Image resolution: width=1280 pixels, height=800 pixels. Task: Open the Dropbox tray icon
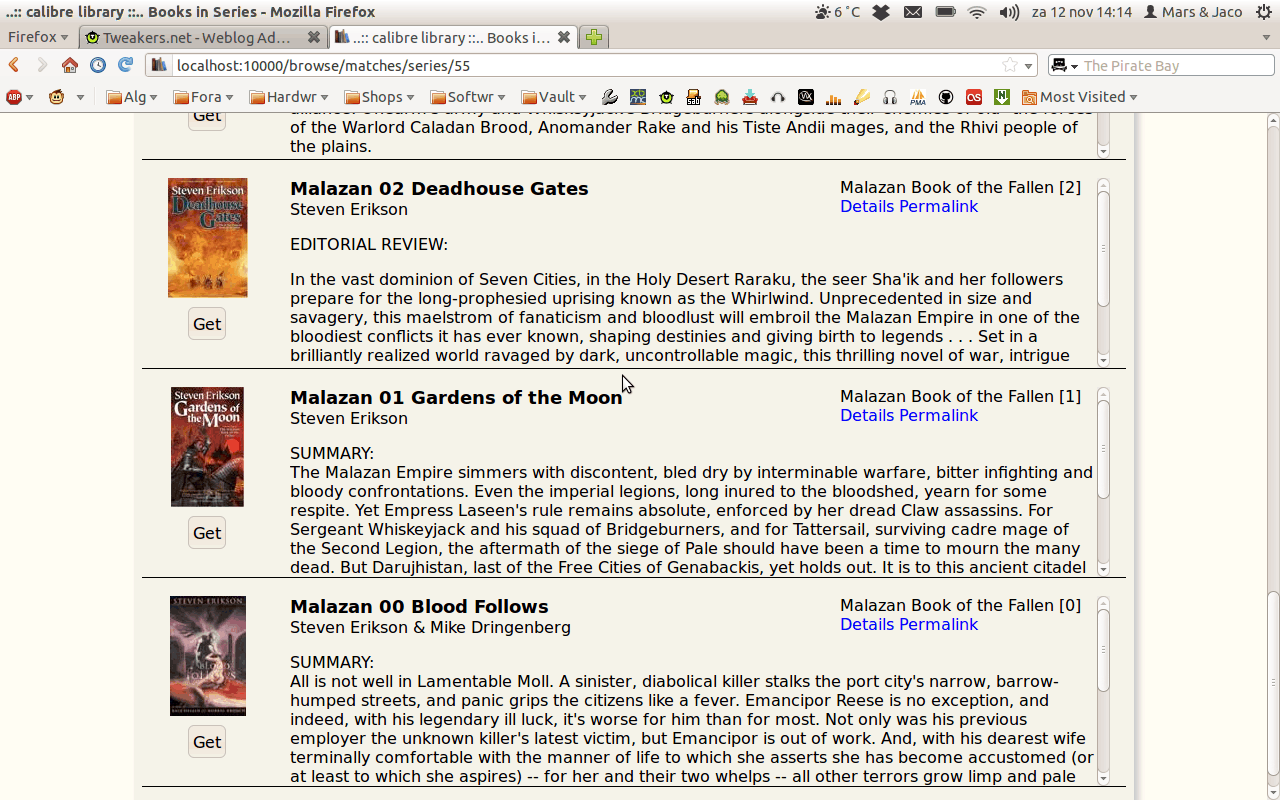tap(881, 12)
